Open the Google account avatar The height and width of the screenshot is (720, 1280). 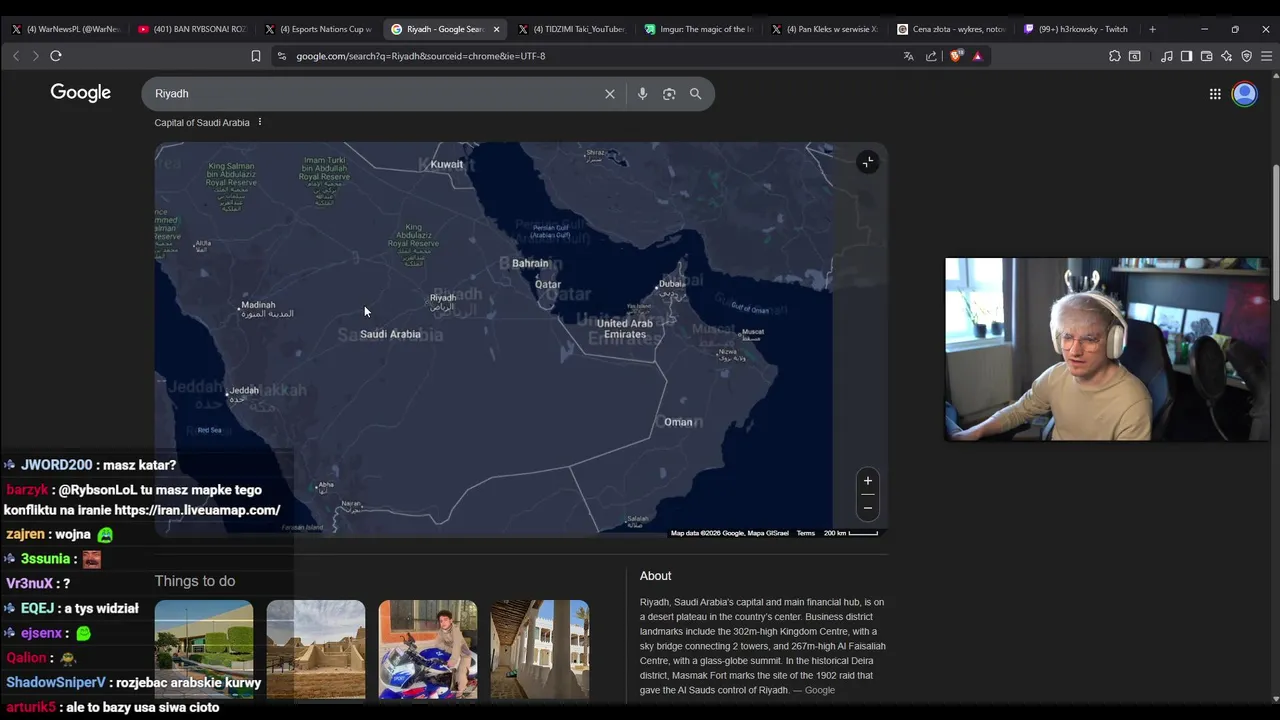(1245, 94)
